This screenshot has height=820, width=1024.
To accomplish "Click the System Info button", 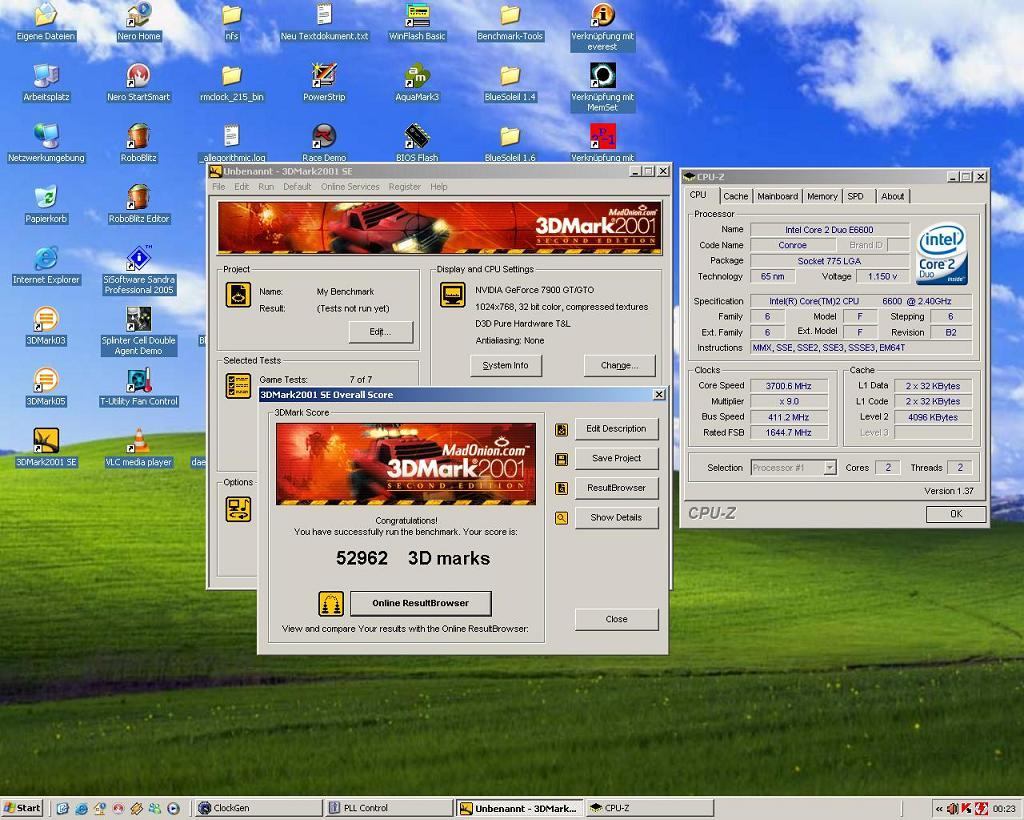I will click(505, 366).
